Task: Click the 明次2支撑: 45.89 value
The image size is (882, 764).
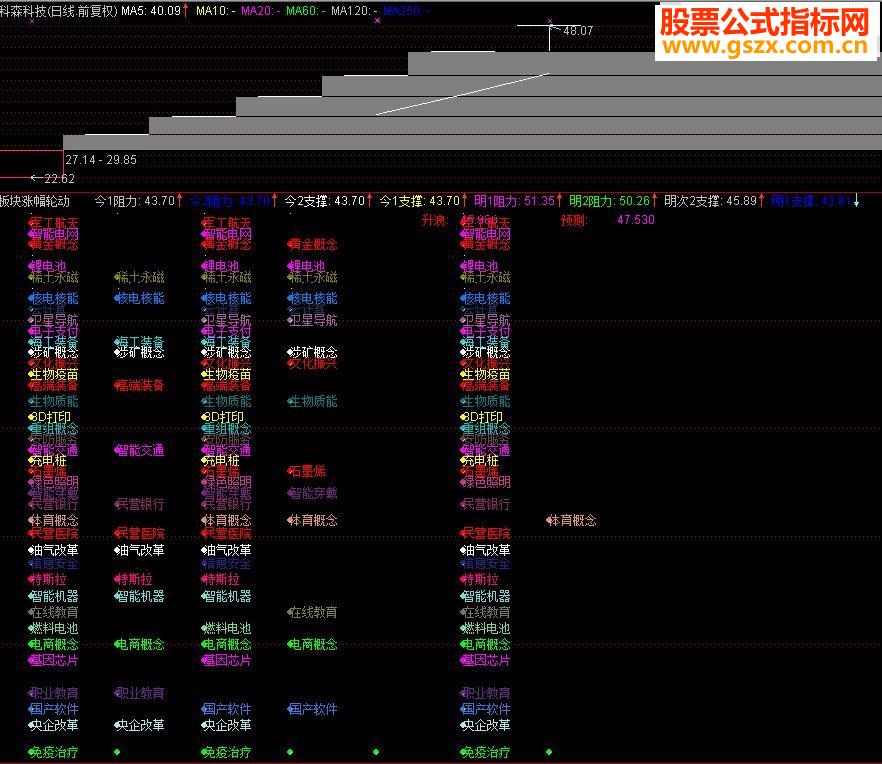Action: pyautogui.click(x=710, y=201)
